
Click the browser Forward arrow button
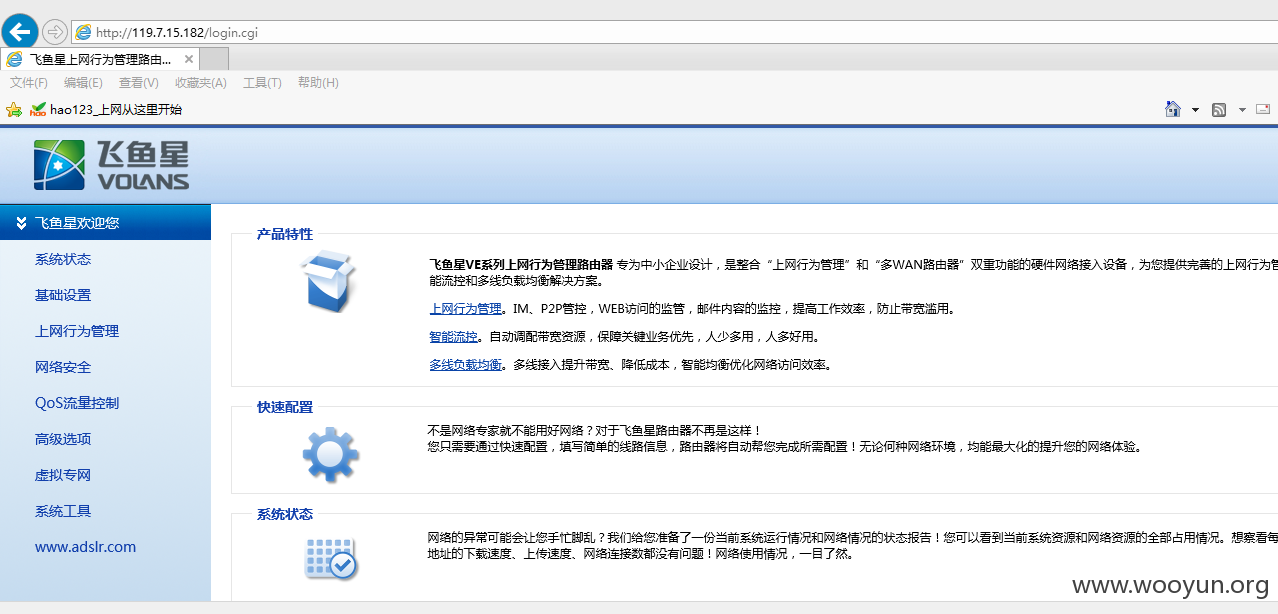[x=55, y=32]
